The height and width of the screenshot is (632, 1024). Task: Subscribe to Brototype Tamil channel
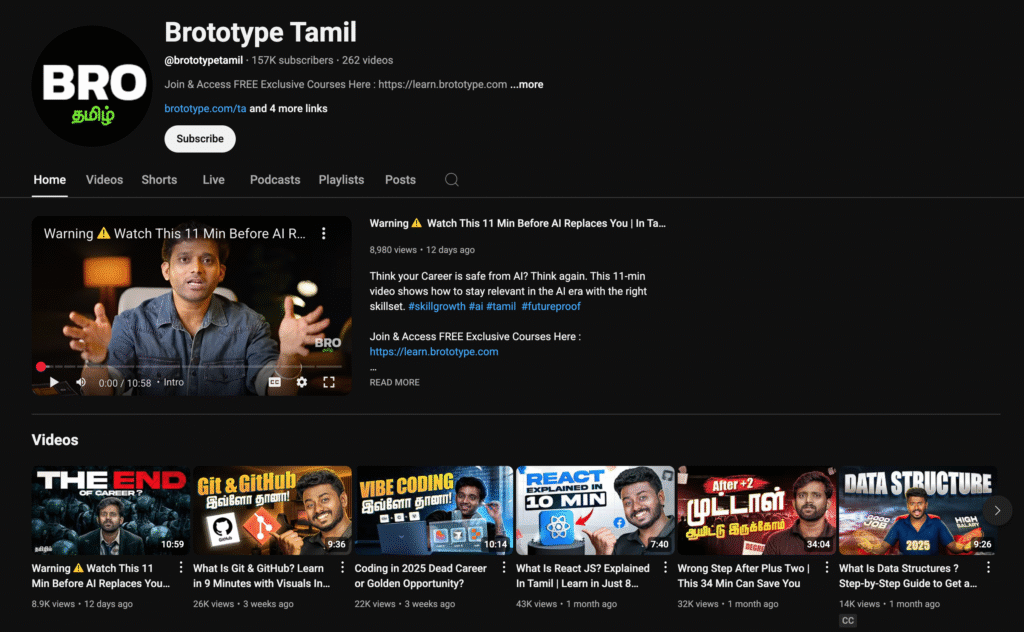pos(200,138)
